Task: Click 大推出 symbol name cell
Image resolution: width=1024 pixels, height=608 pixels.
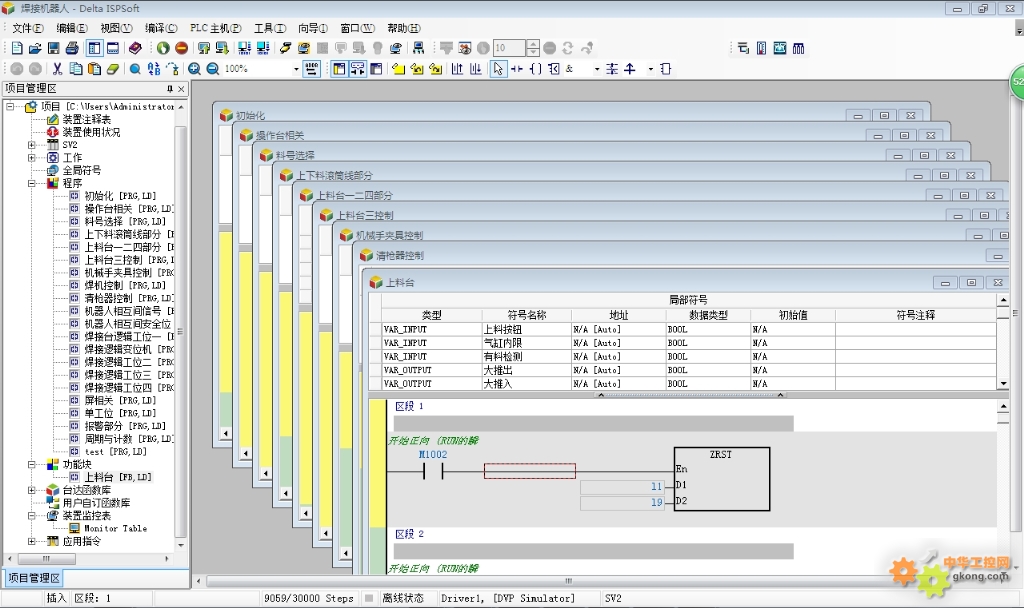Action: 526,370
